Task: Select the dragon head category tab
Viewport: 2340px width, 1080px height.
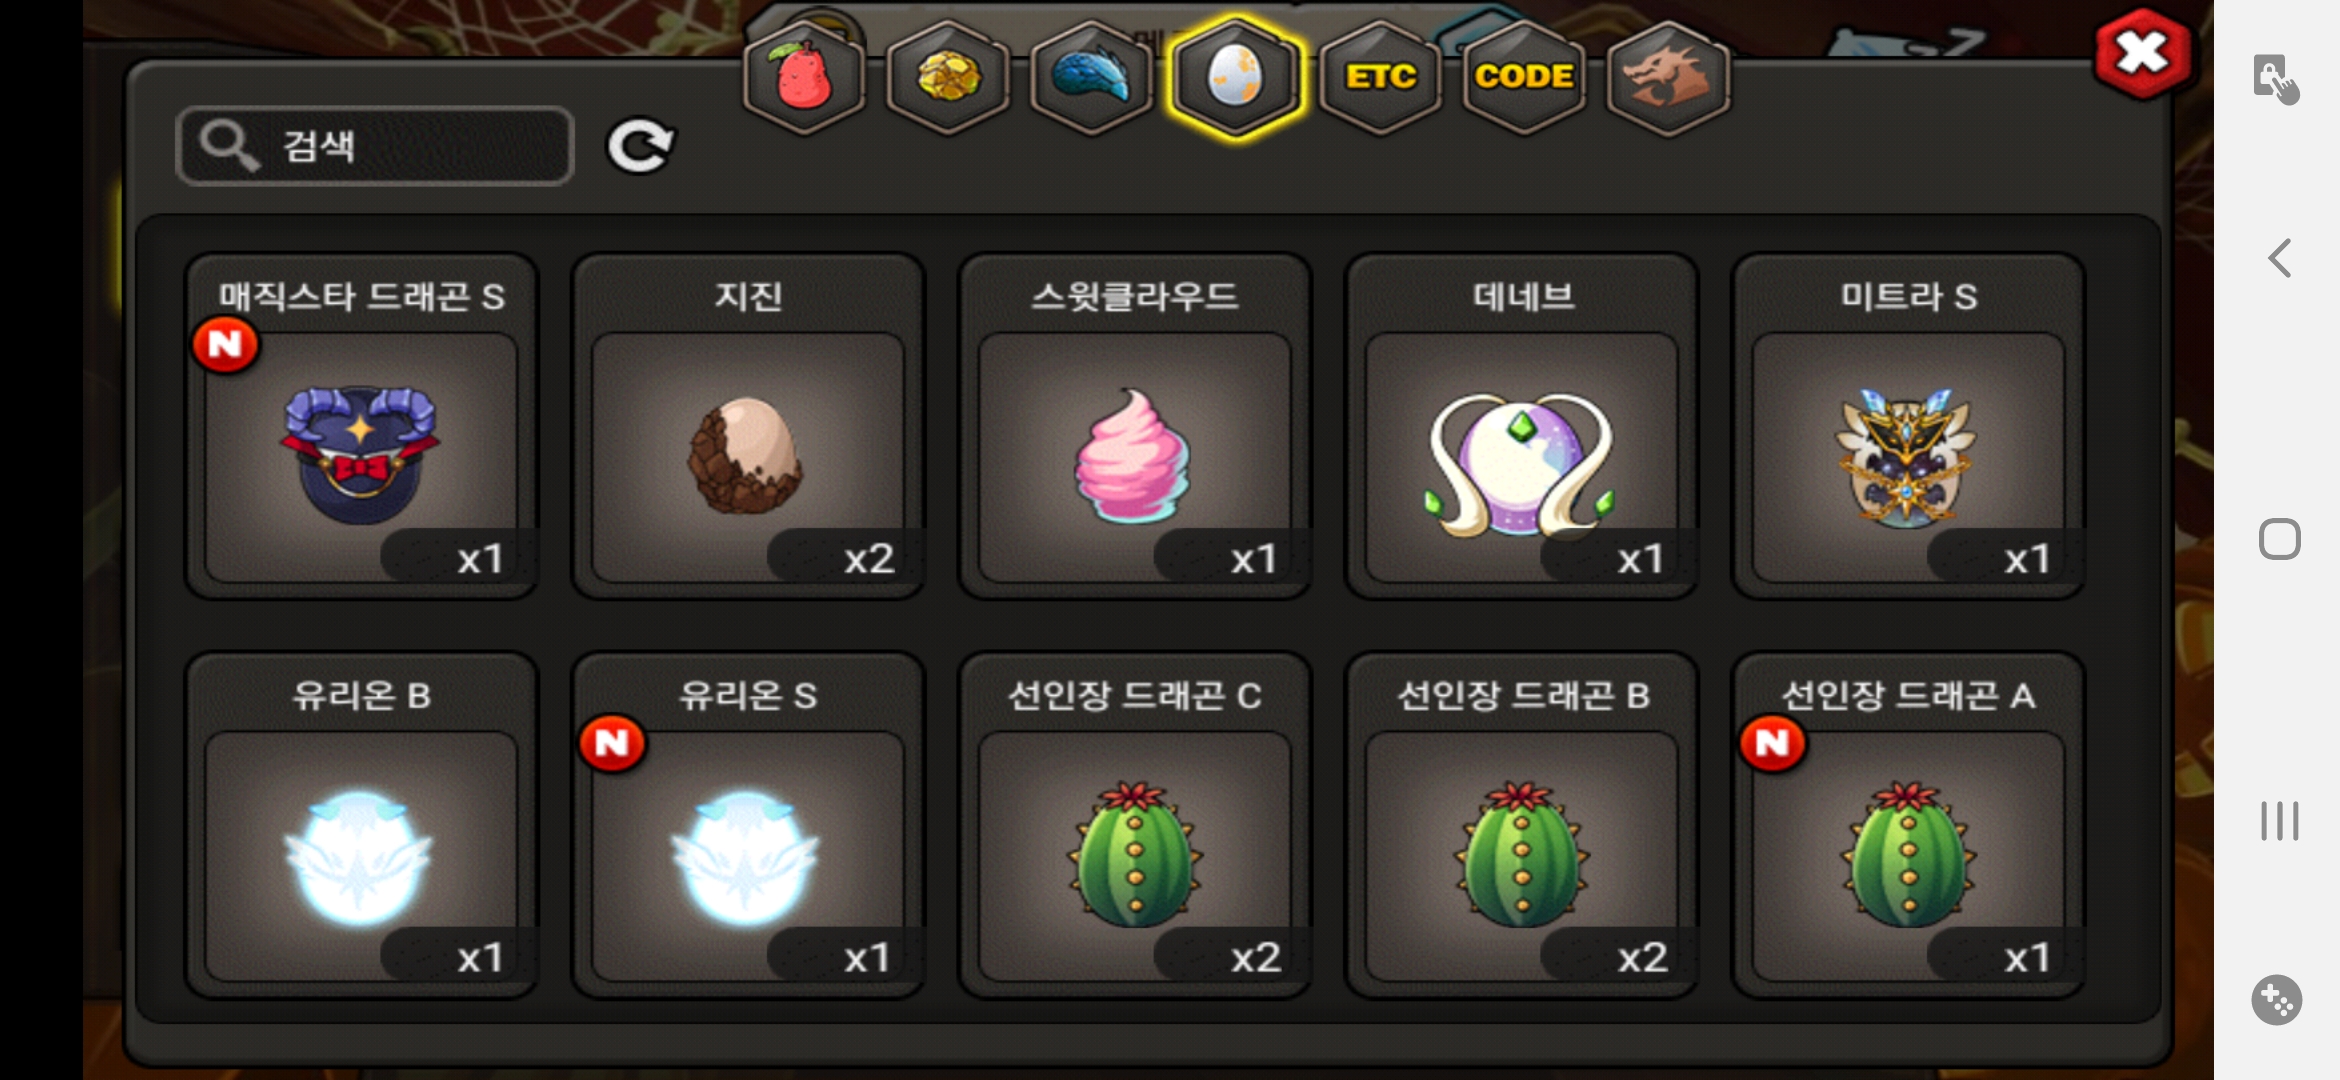Action: (1668, 77)
